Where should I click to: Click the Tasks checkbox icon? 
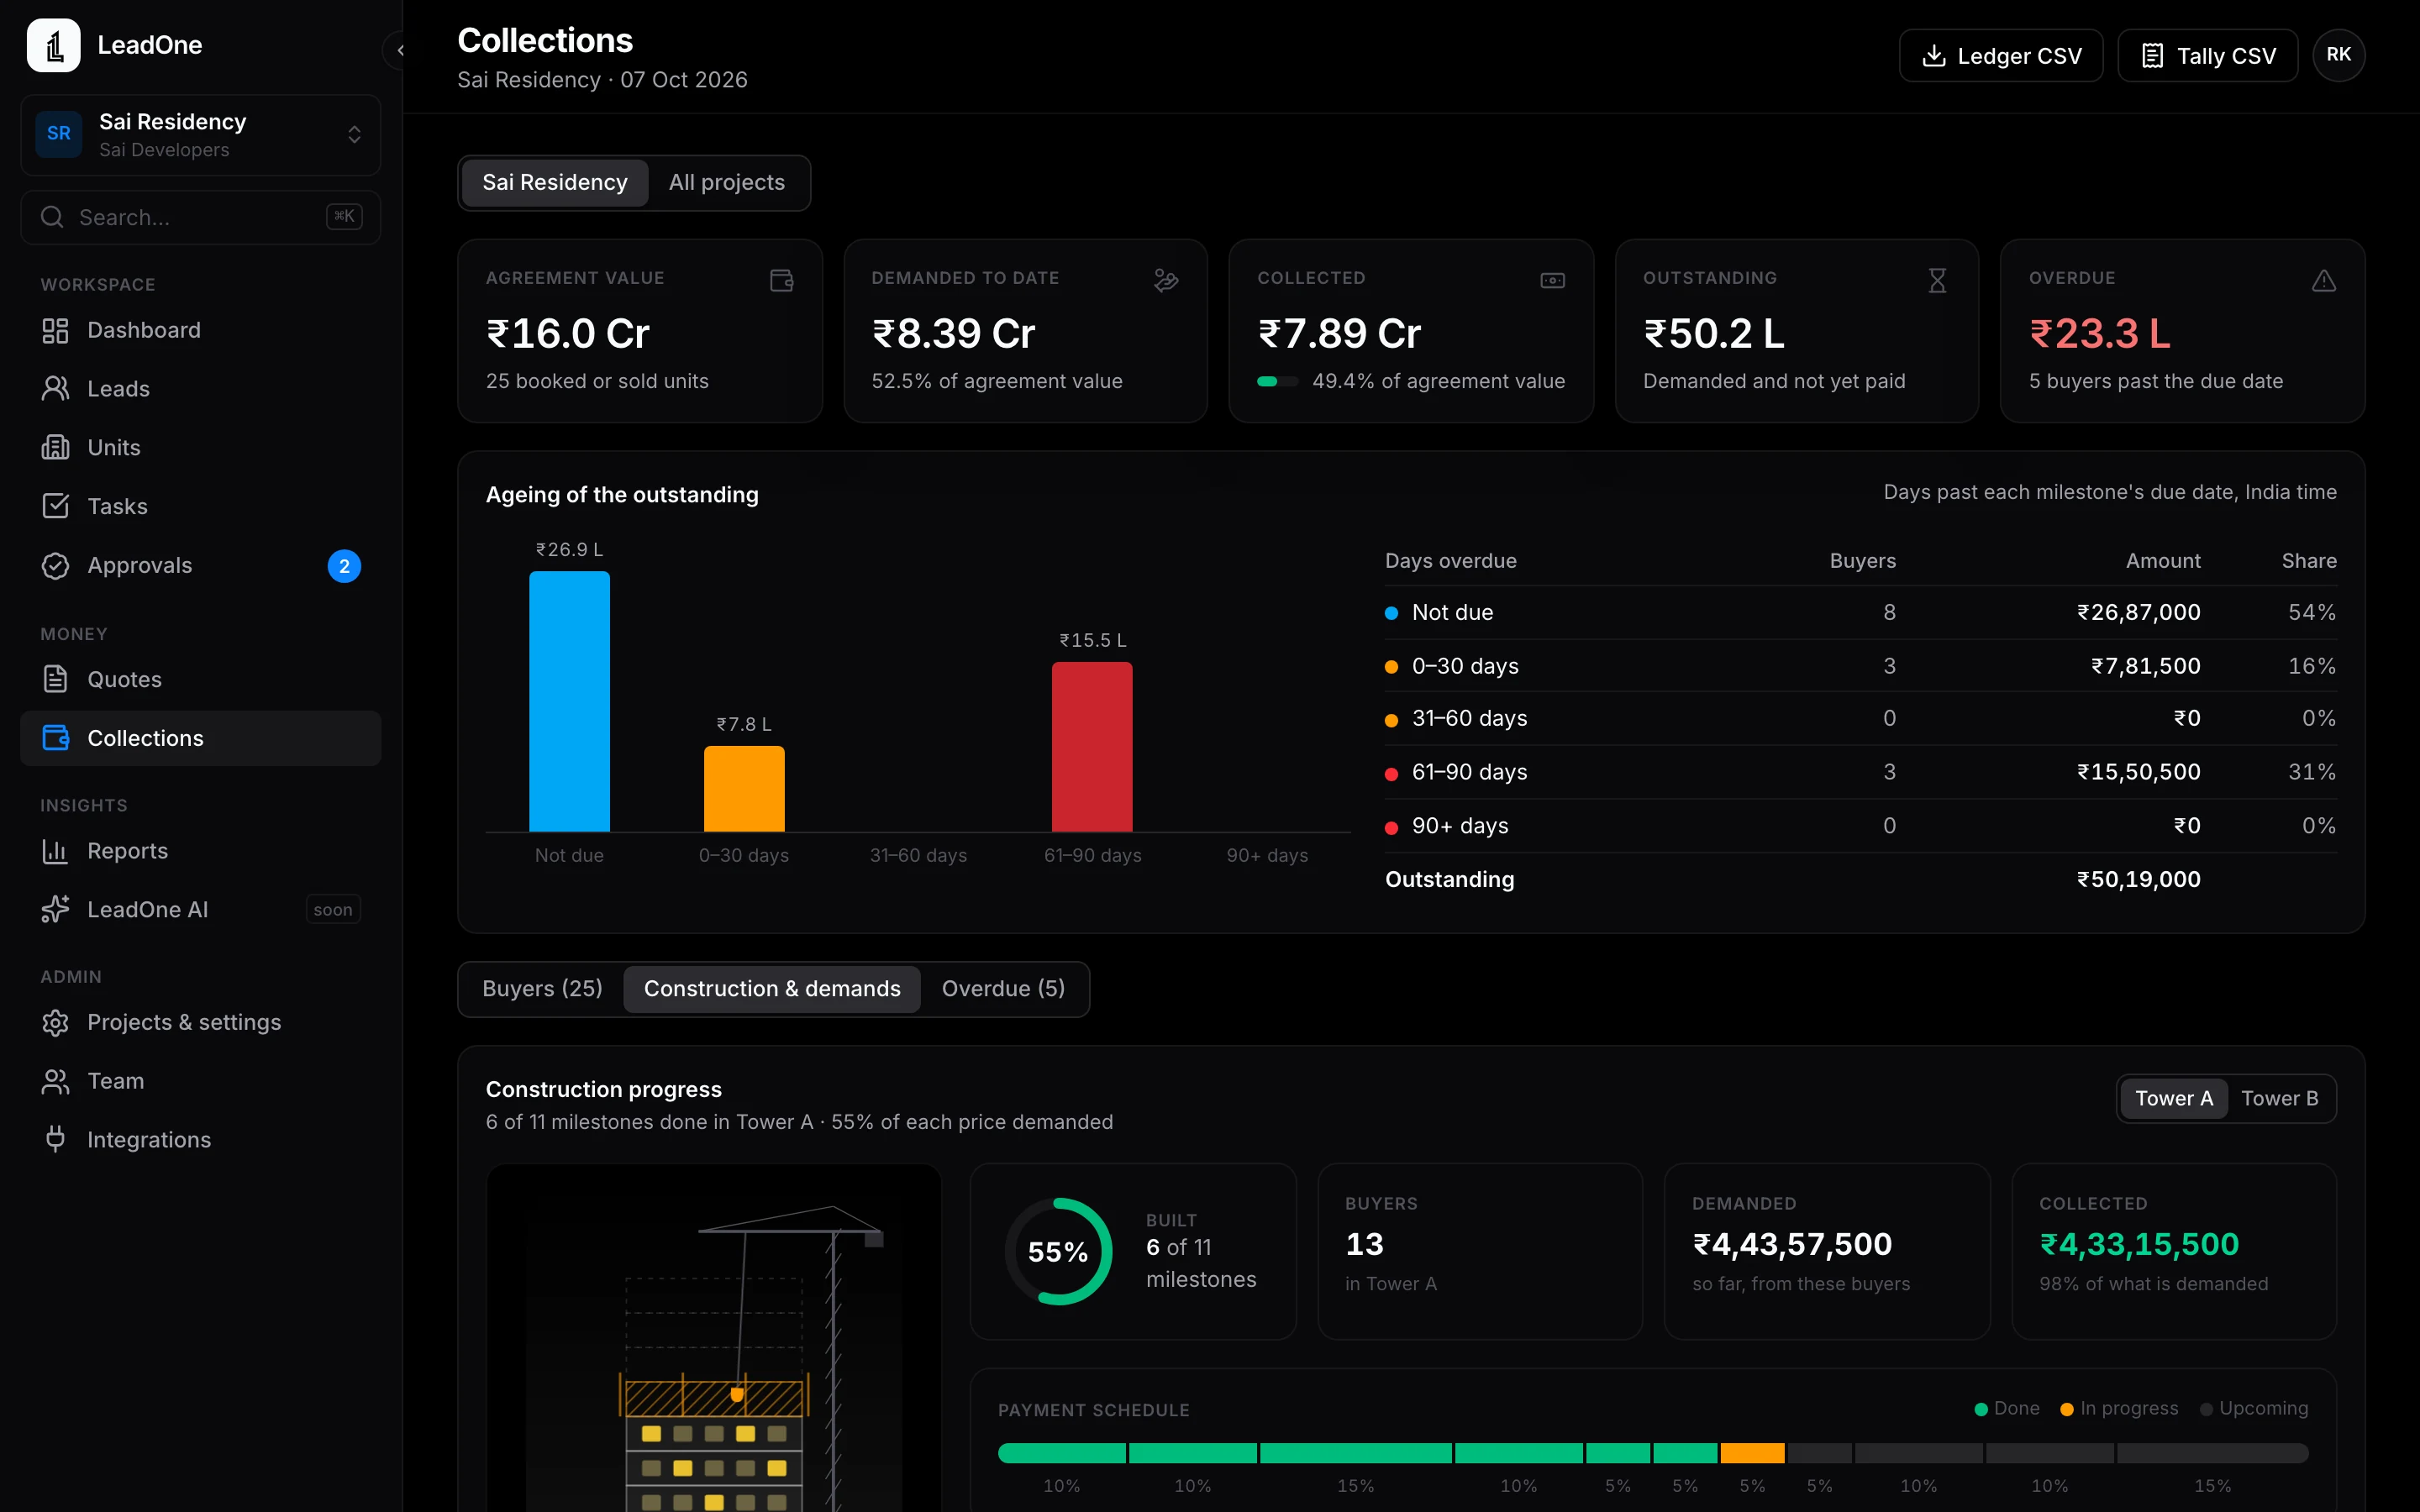tap(55, 506)
